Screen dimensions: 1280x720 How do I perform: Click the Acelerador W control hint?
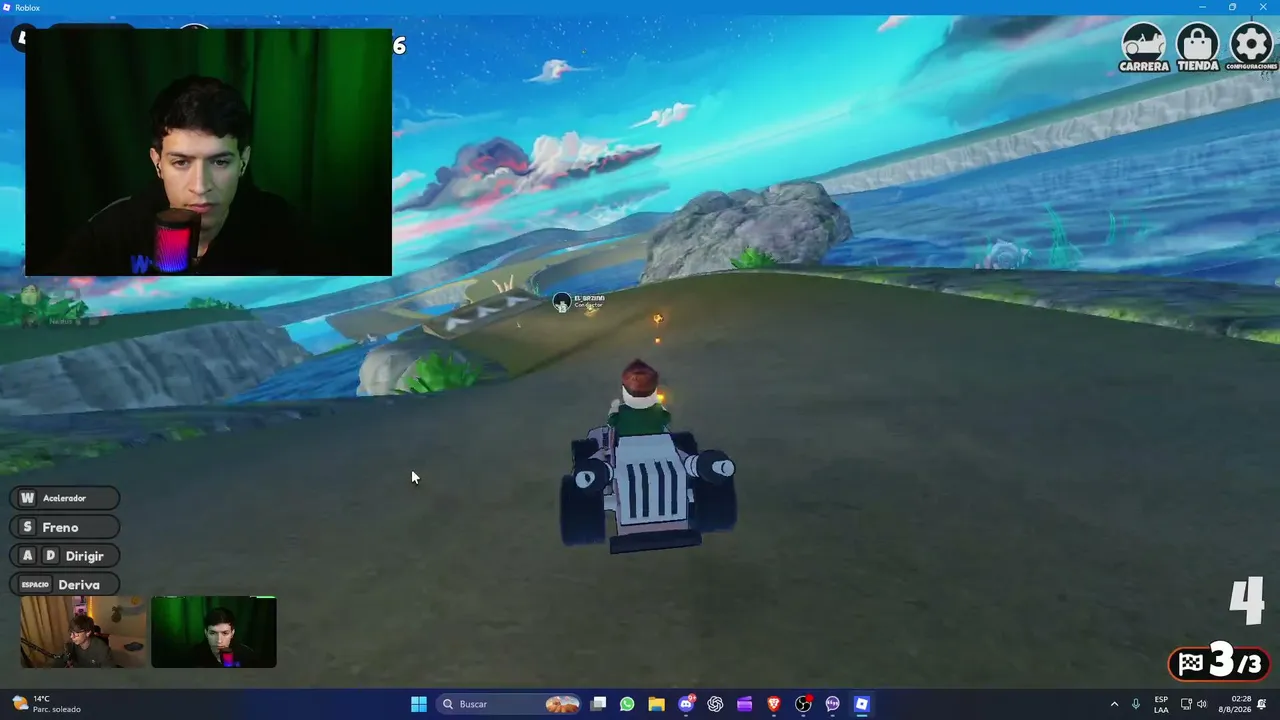(65, 498)
